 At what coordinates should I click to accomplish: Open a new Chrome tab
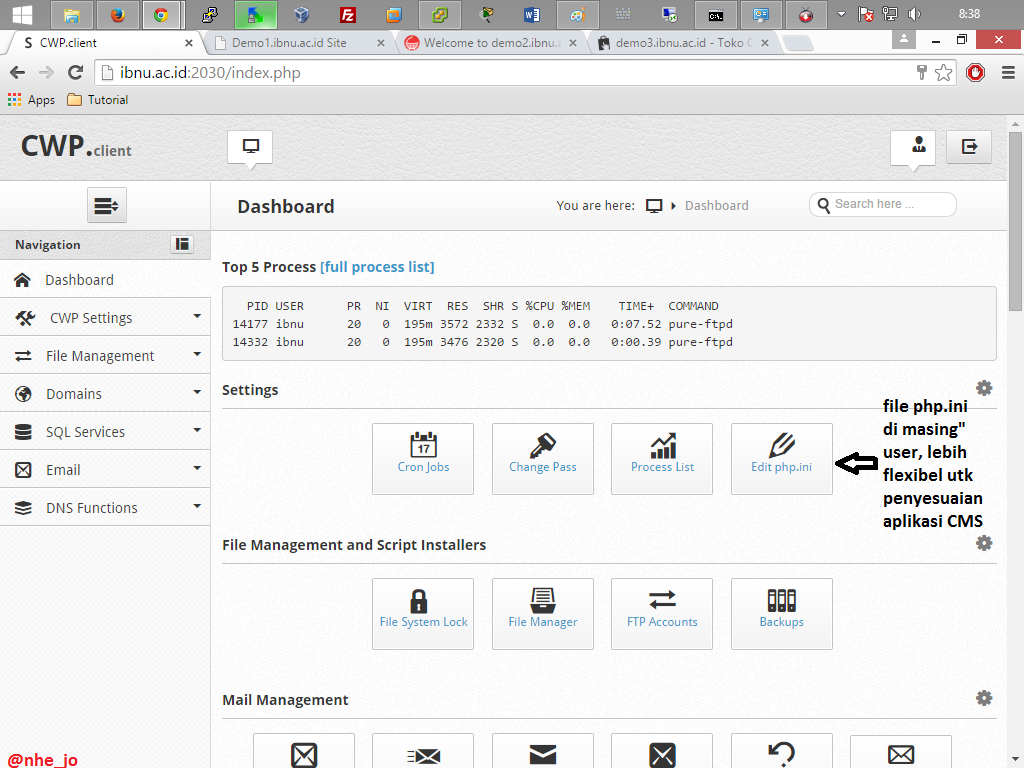(x=797, y=43)
